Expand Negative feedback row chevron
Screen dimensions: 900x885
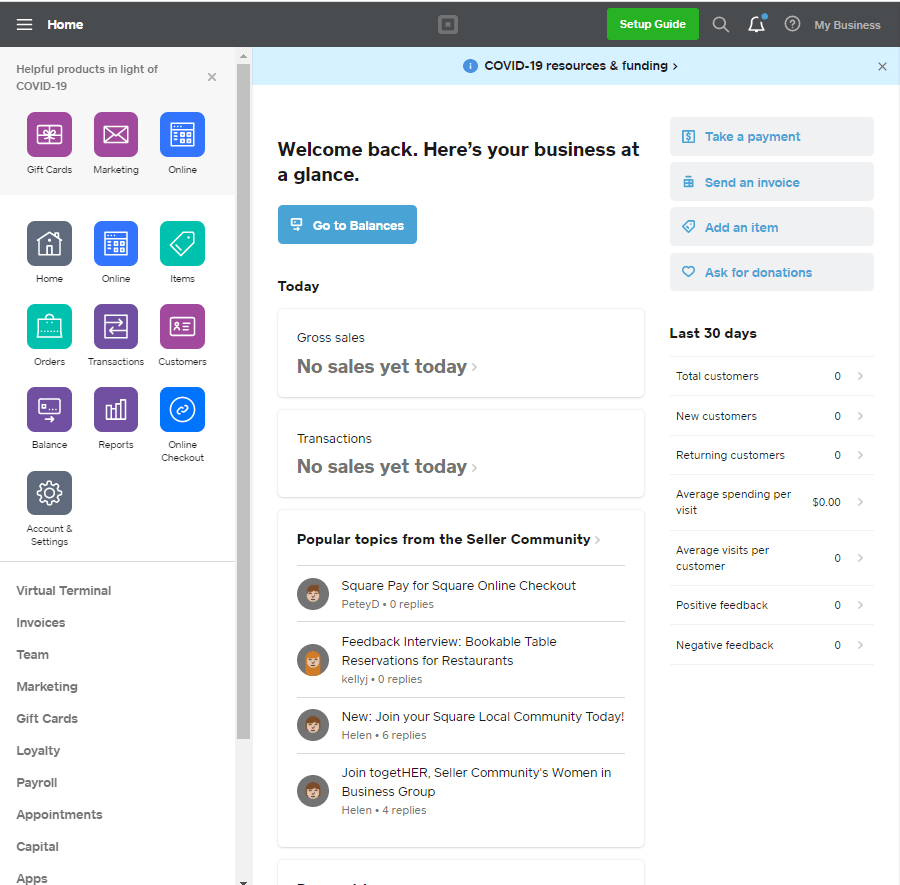click(x=860, y=645)
